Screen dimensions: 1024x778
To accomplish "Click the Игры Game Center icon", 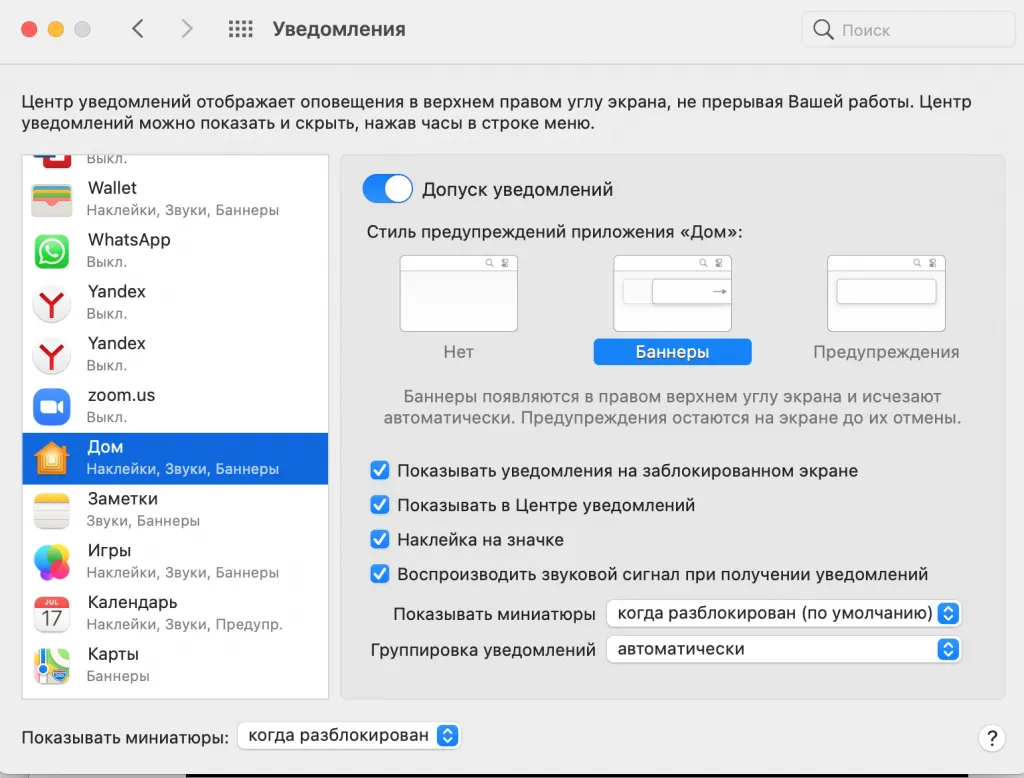I will [x=52, y=561].
